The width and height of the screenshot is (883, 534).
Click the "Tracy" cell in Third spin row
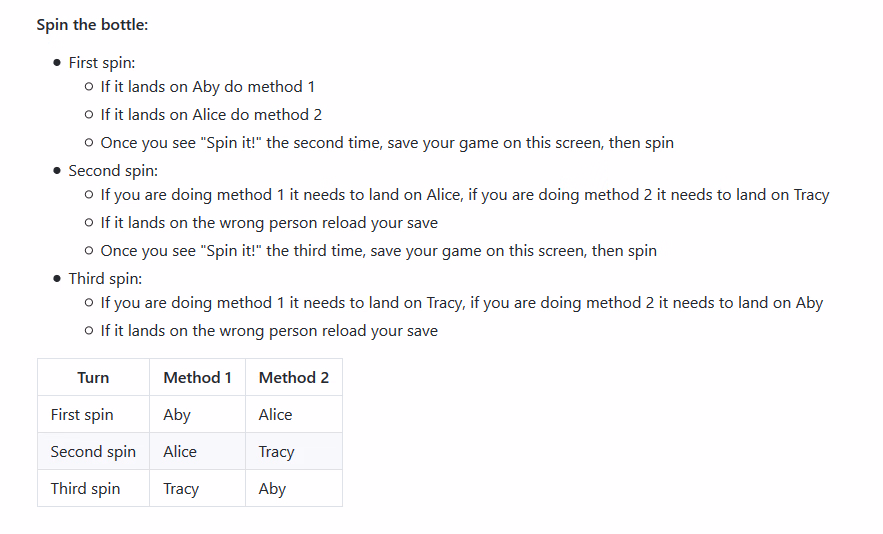pos(198,488)
